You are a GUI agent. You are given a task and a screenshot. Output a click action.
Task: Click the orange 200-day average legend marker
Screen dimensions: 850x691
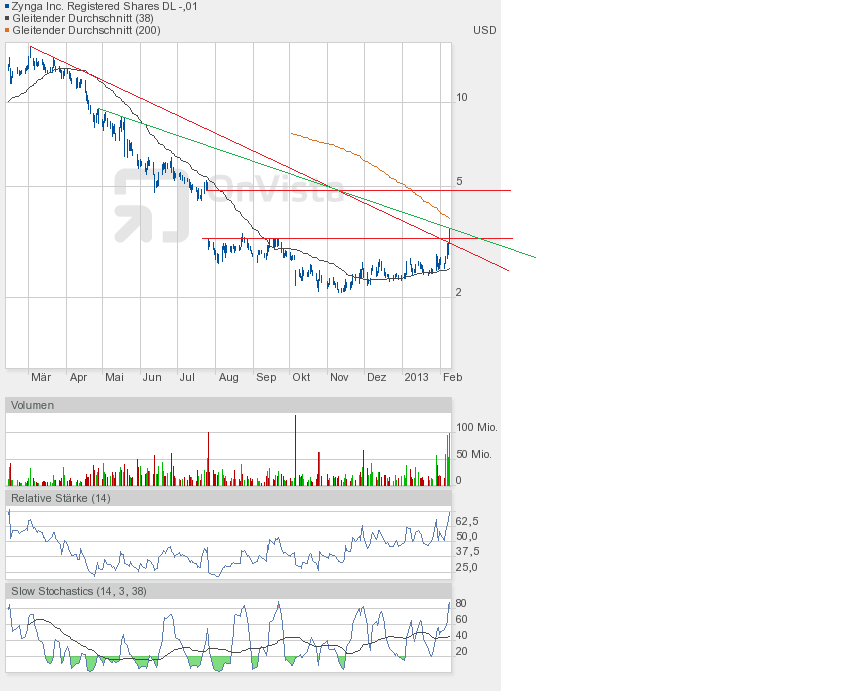[7, 30]
